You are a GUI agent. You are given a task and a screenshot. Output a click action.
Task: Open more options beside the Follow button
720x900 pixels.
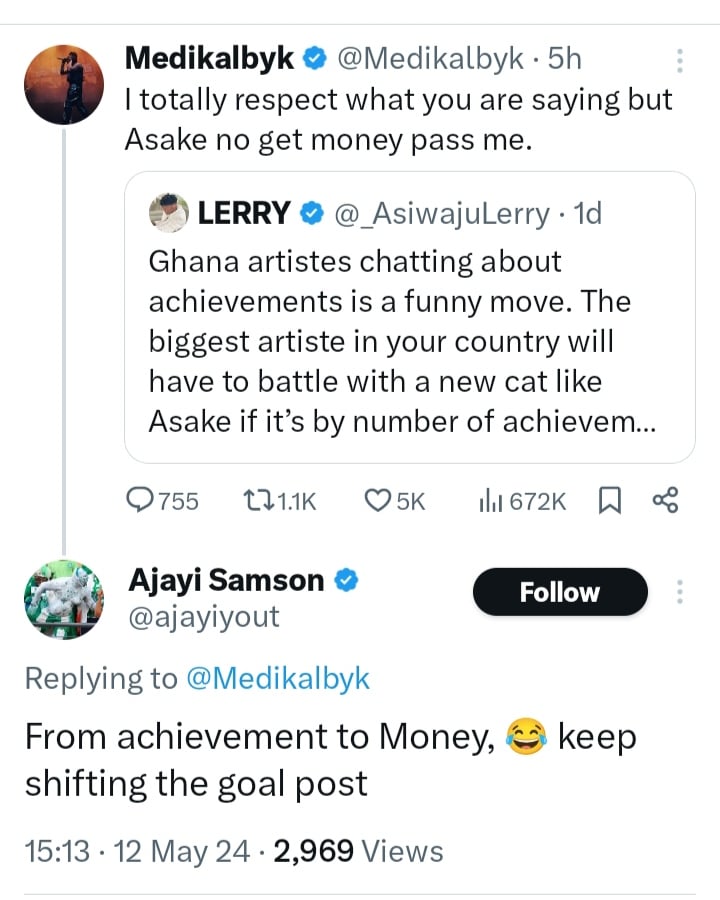coord(680,592)
